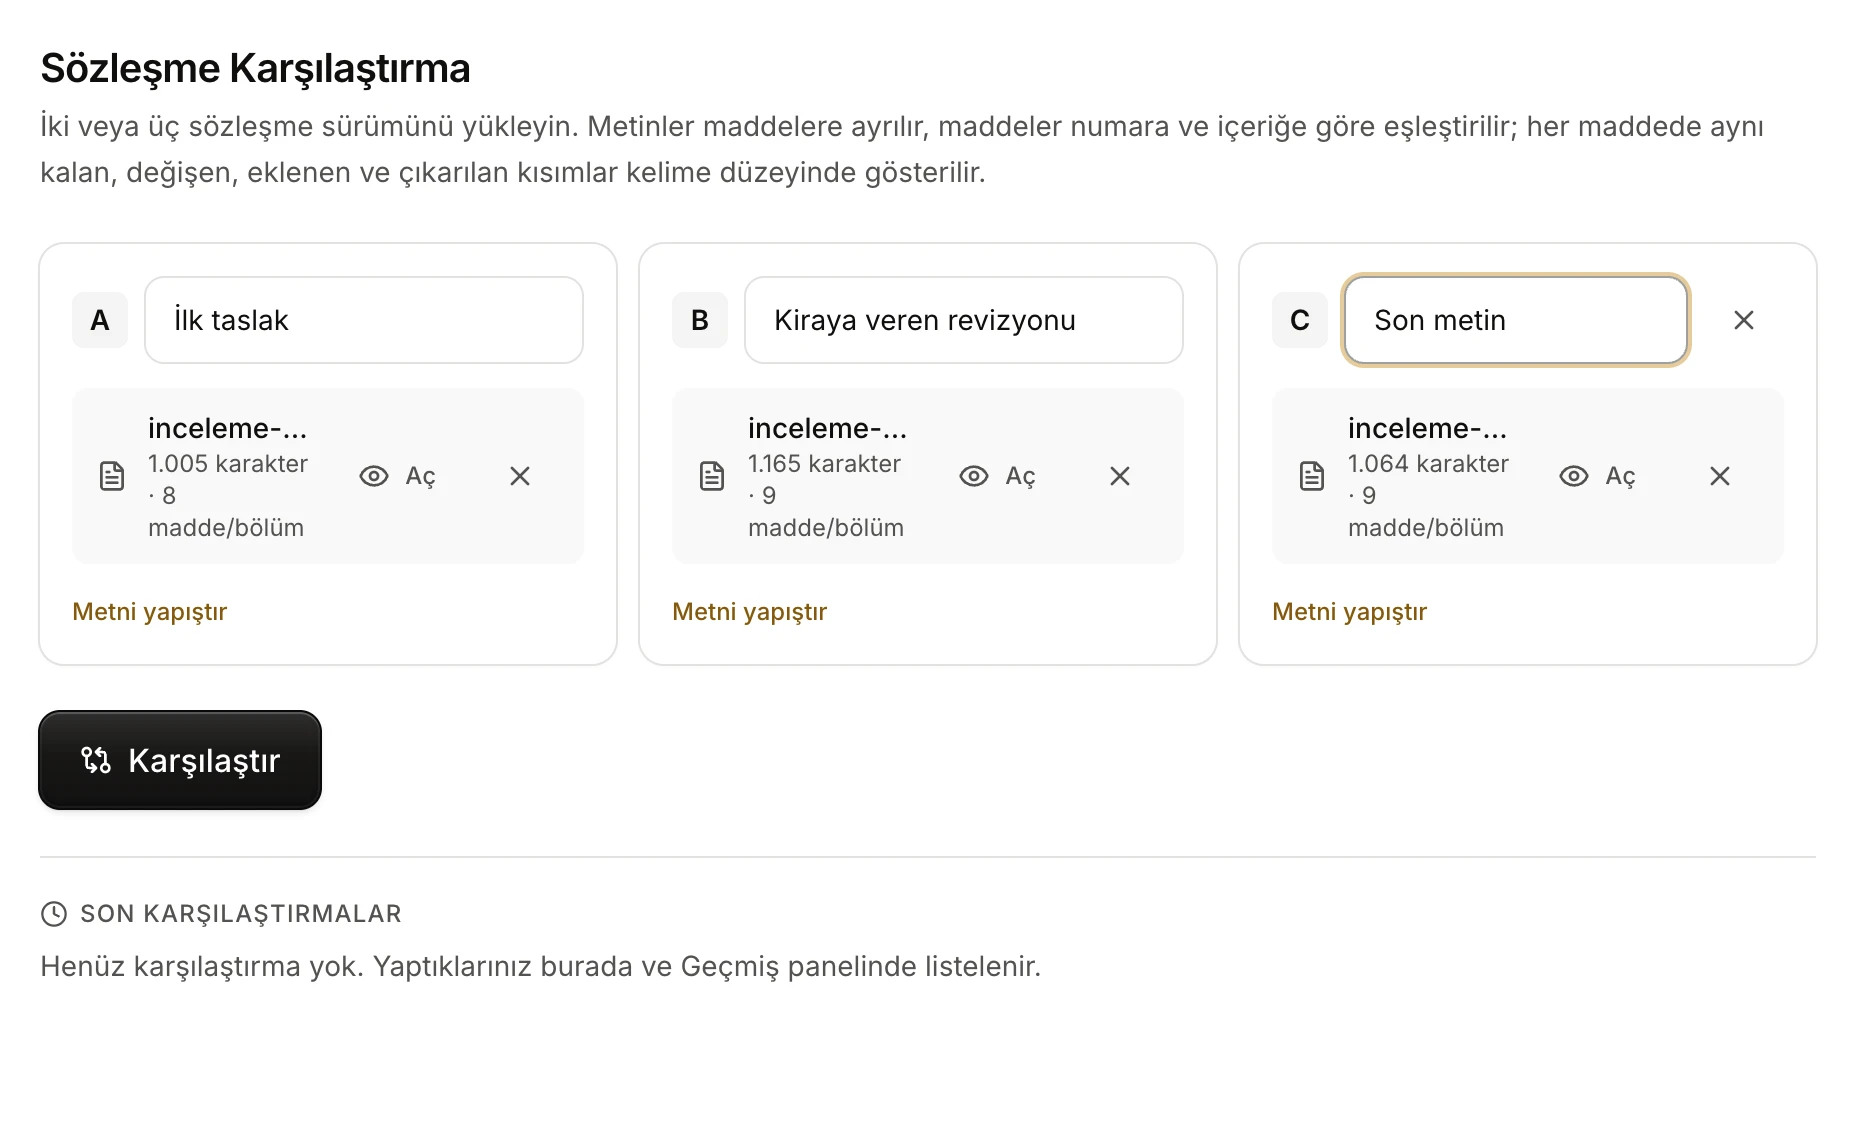Click the document icon in panel C
Image resolution: width=1856 pixels, height=1146 pixels.
click(x=1312, y=476)
